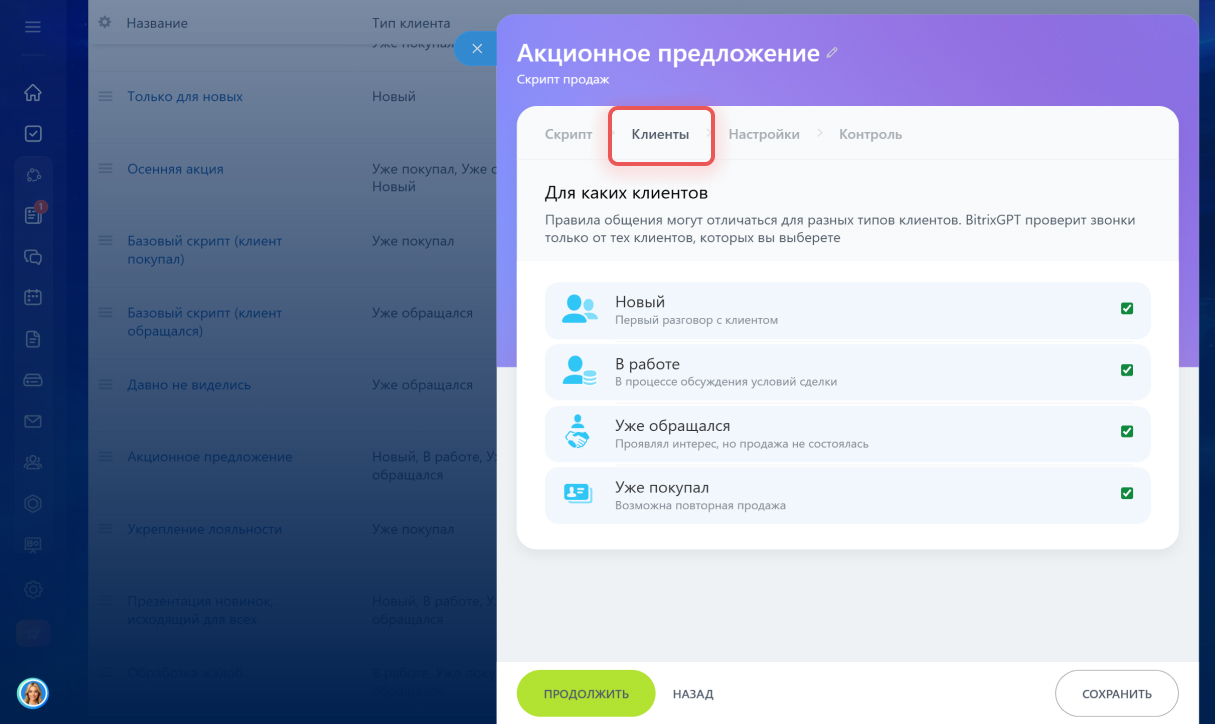Open tasks via checkmark sidebar icon

click(x=33, y=133)
